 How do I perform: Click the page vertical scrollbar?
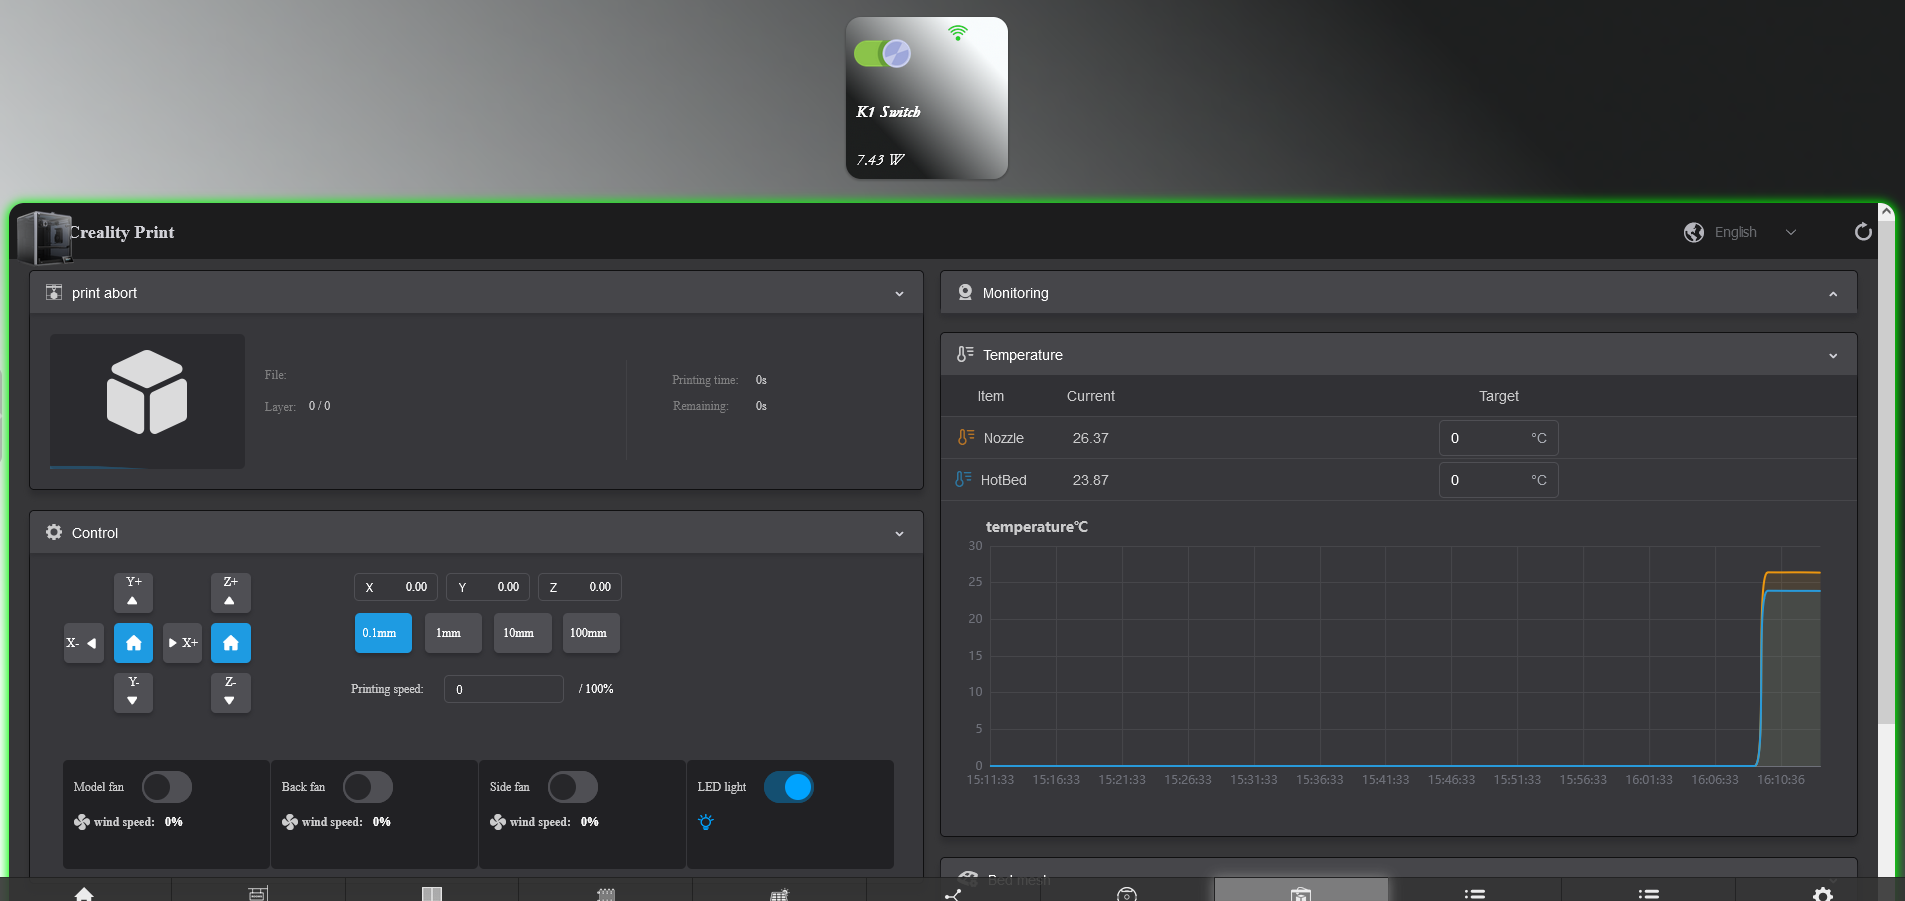pyautogui.click(x=1886, y=470)
